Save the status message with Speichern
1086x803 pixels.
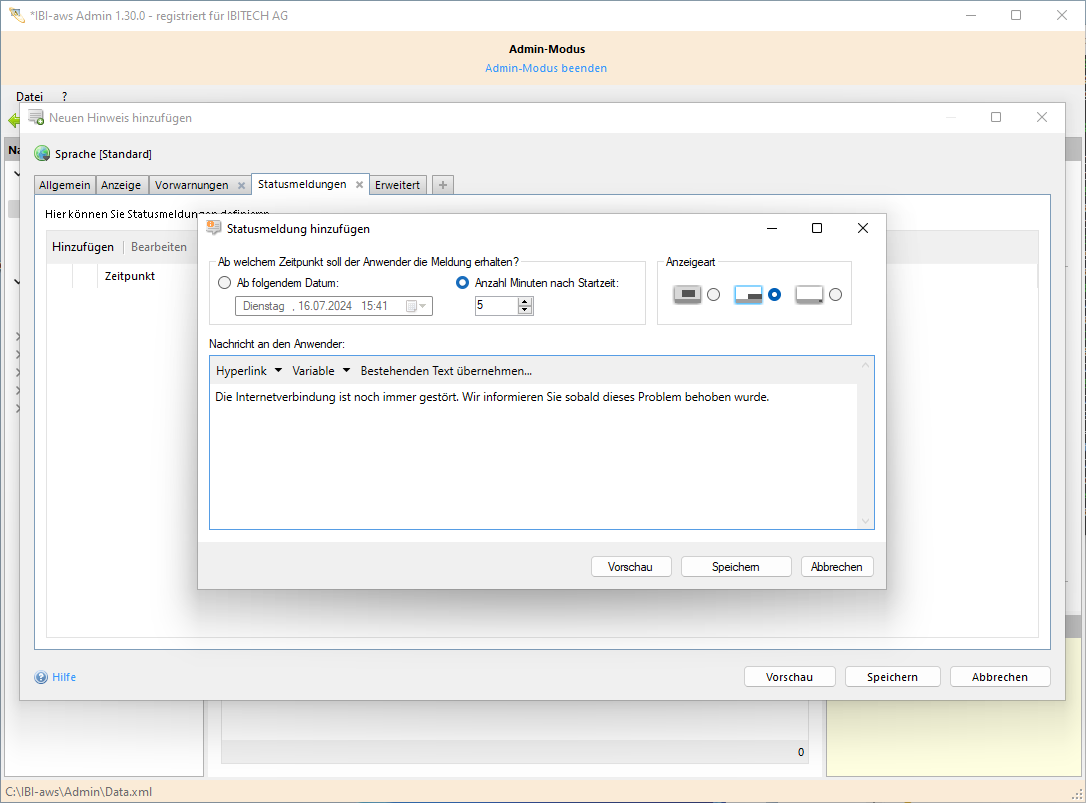736,566
